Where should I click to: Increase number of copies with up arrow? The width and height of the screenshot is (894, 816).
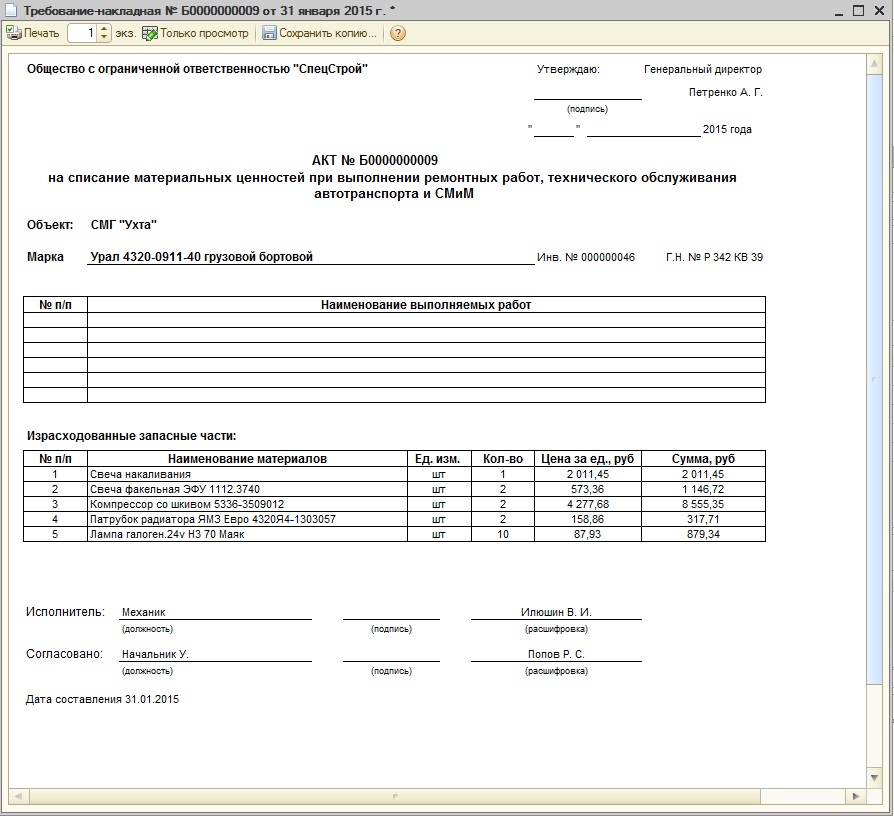pyautogui.click(x=105, y=29)
